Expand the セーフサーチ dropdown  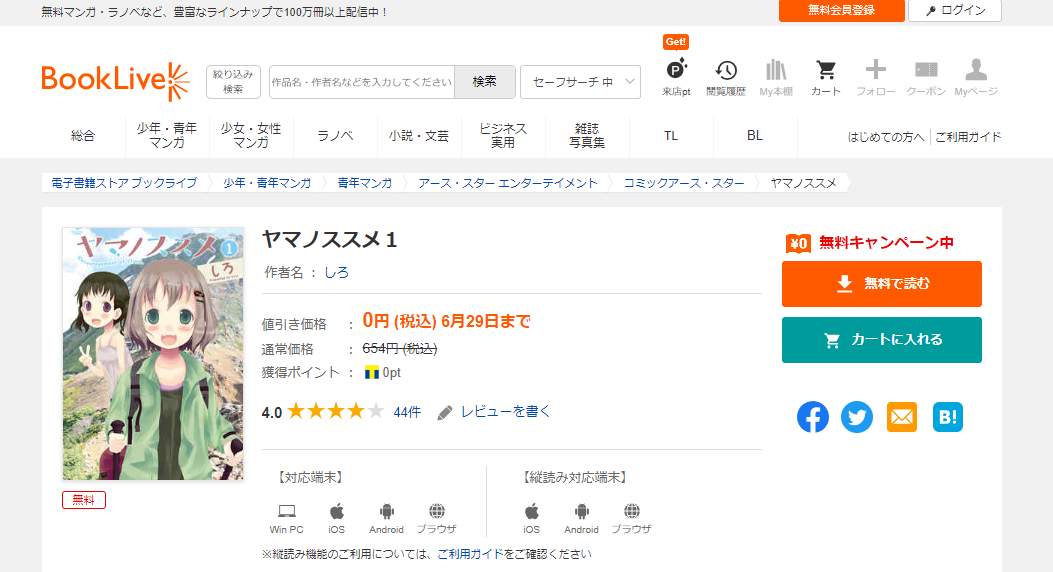580,82
